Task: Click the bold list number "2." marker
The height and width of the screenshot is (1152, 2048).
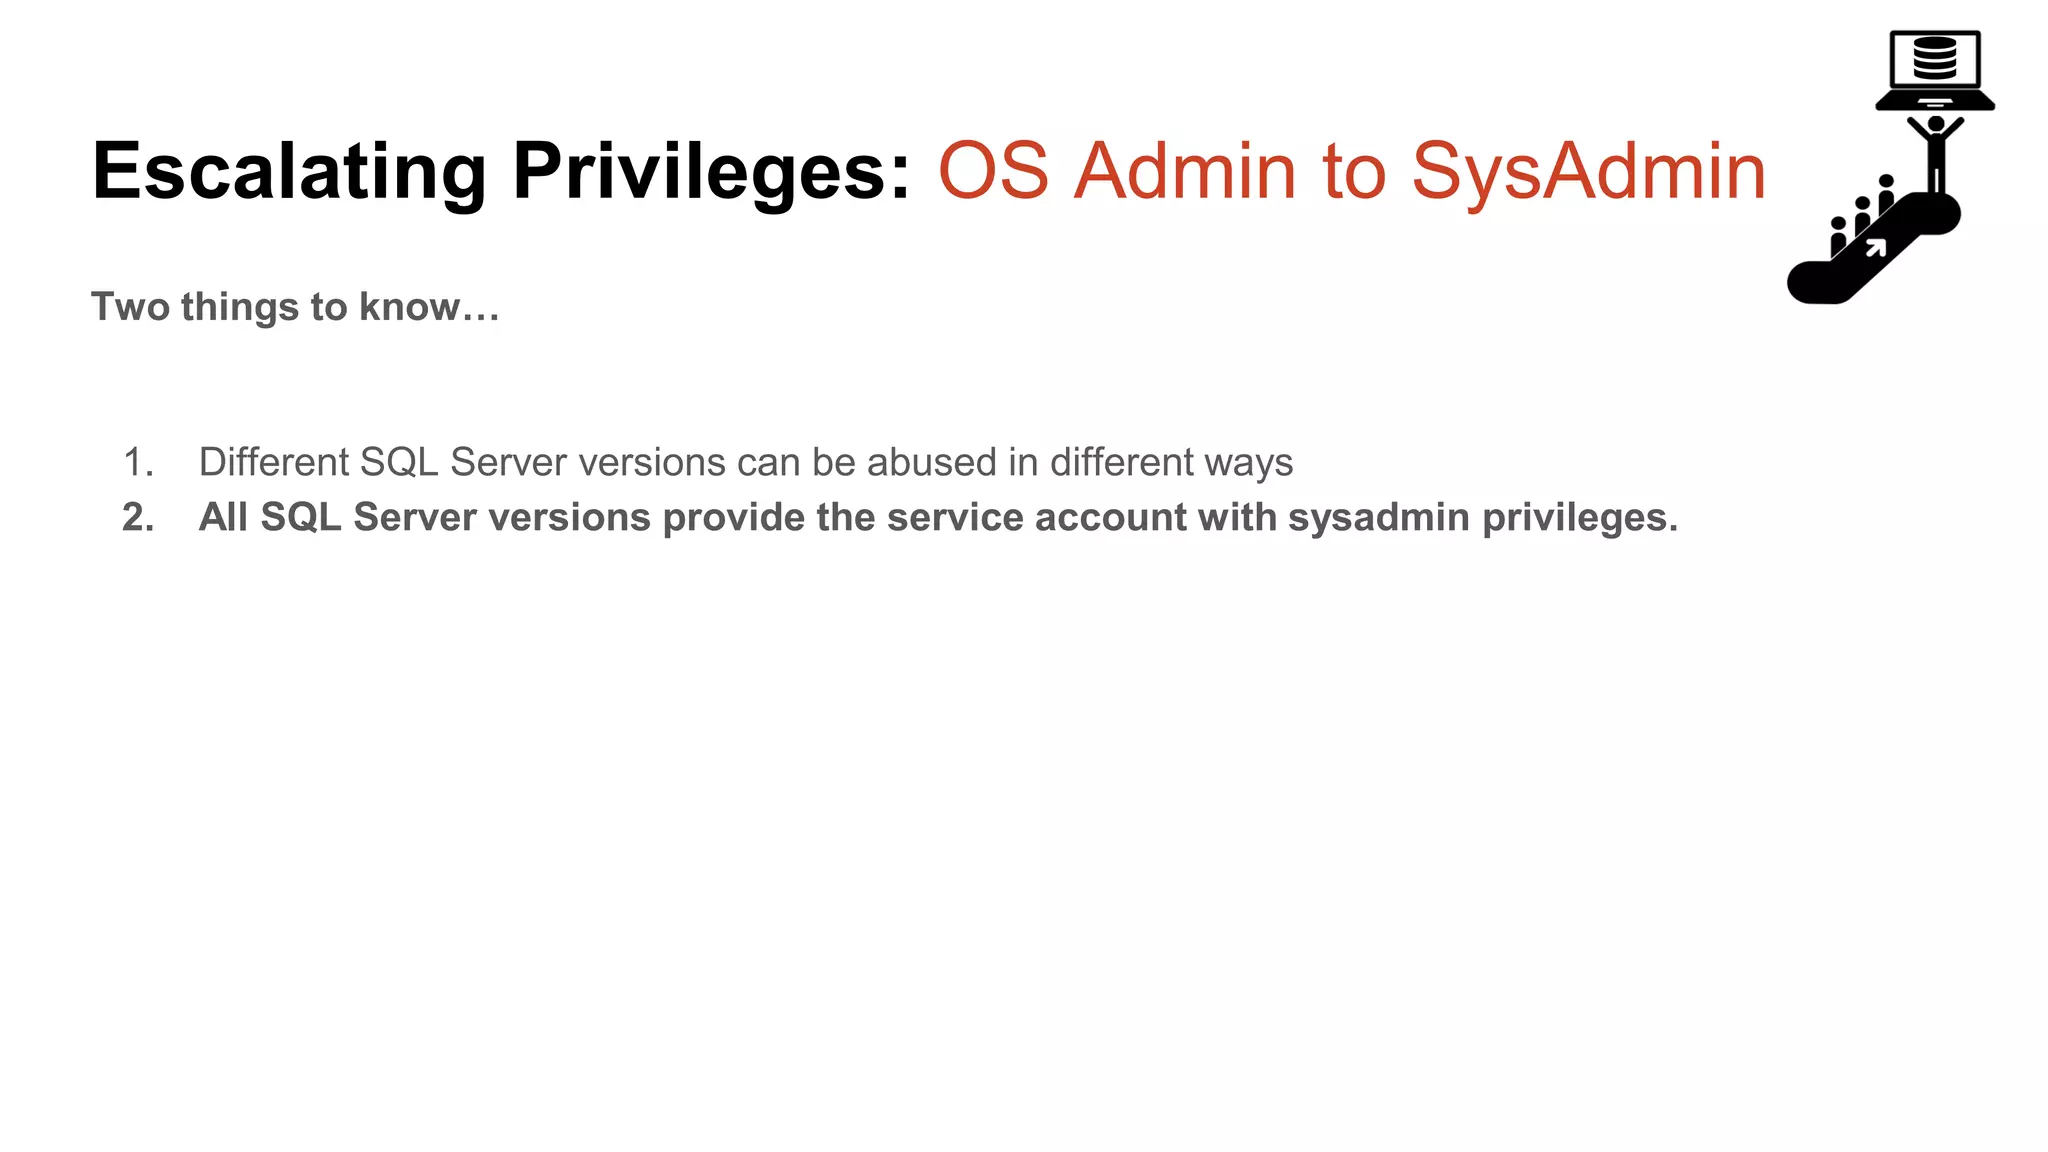Action: tap(138, 517)
